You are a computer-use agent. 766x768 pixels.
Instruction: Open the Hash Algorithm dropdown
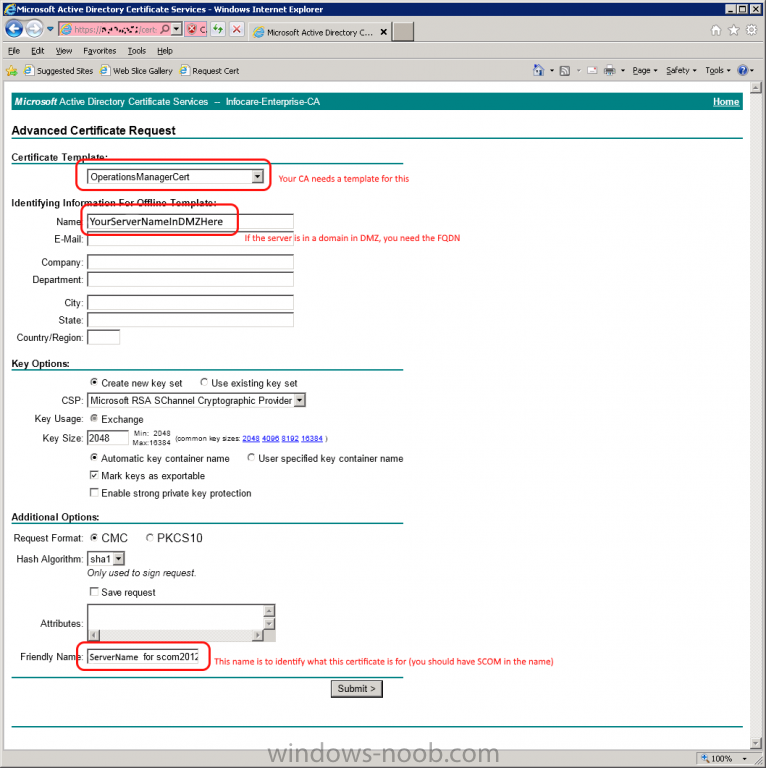(119, 559)
